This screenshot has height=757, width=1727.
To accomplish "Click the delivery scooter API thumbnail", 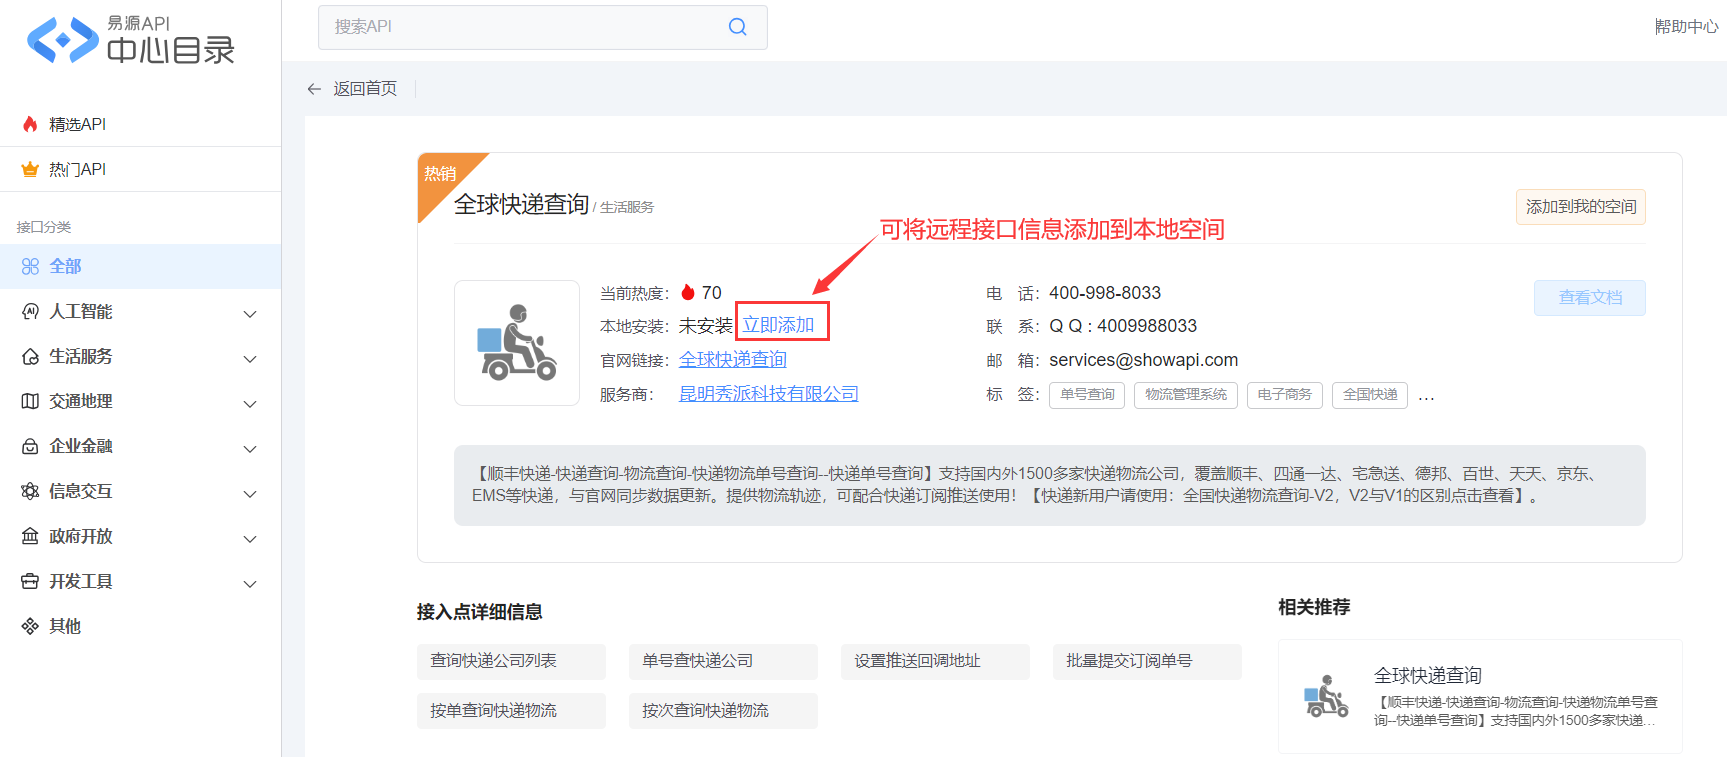I will (x=517, y=343).
